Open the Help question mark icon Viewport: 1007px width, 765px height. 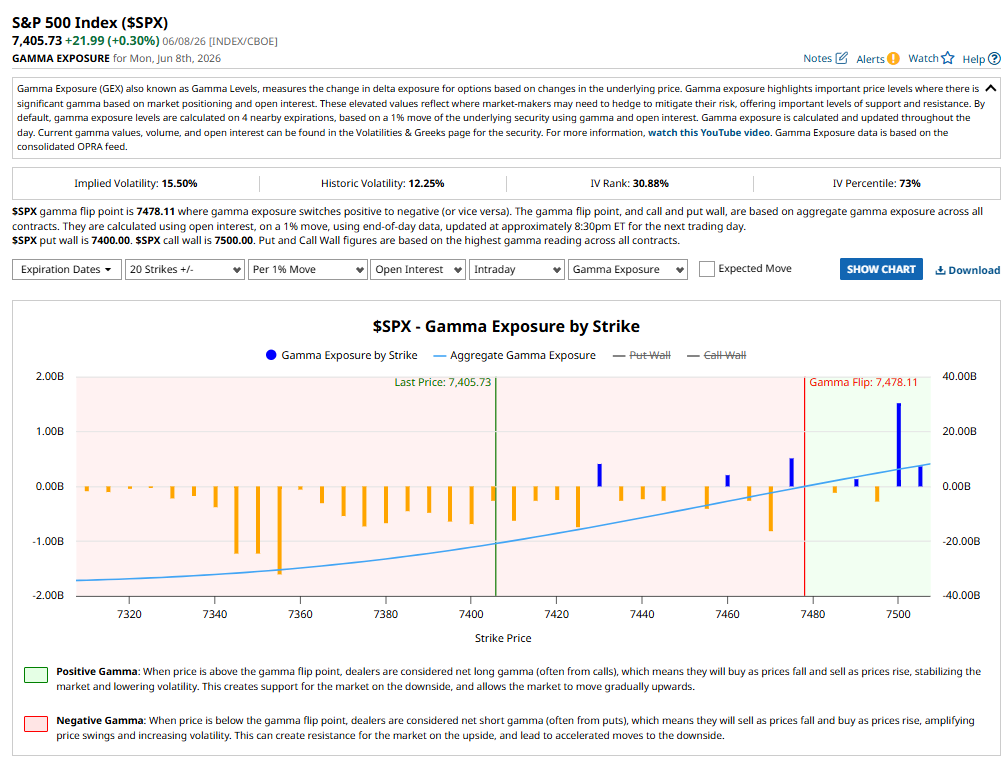[x=994, y=58]
